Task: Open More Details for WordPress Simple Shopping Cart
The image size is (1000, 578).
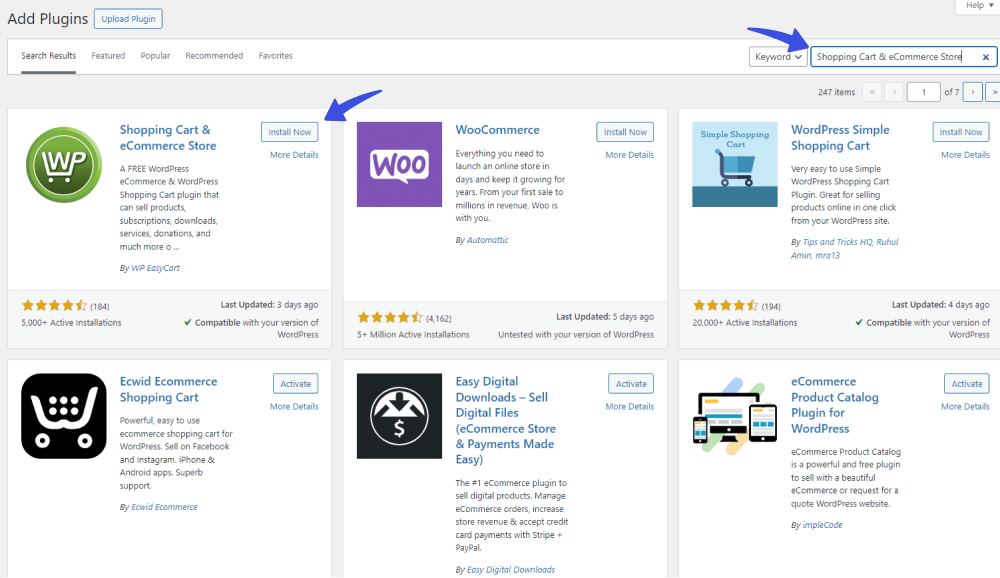Action: click(x=965, y=154)
